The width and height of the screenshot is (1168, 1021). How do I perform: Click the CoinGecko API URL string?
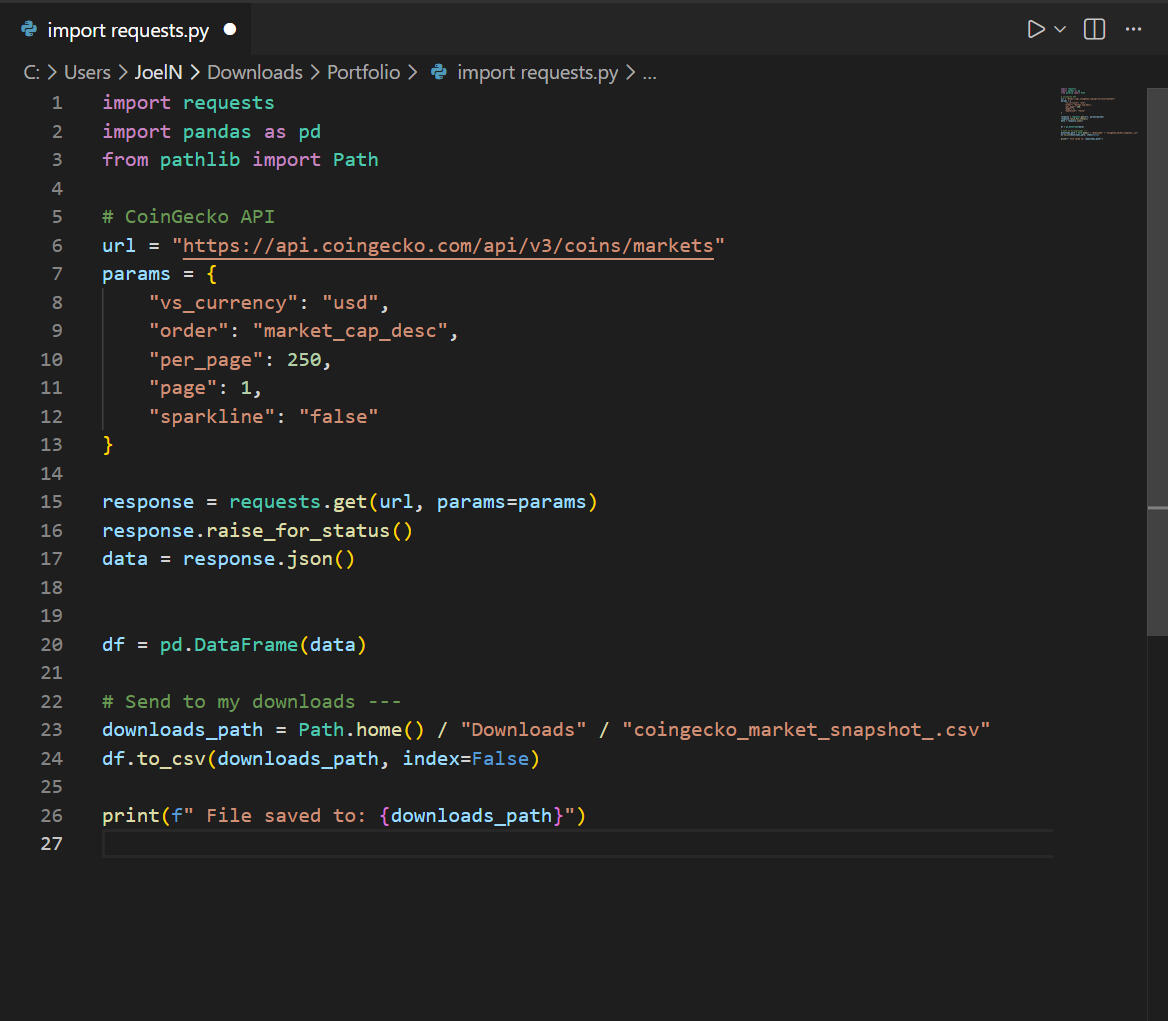tap(448, 246)
